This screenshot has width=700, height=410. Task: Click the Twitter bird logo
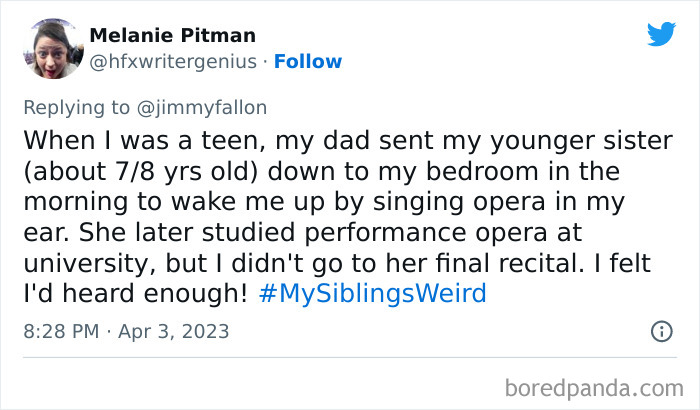(x=661, y=34)
